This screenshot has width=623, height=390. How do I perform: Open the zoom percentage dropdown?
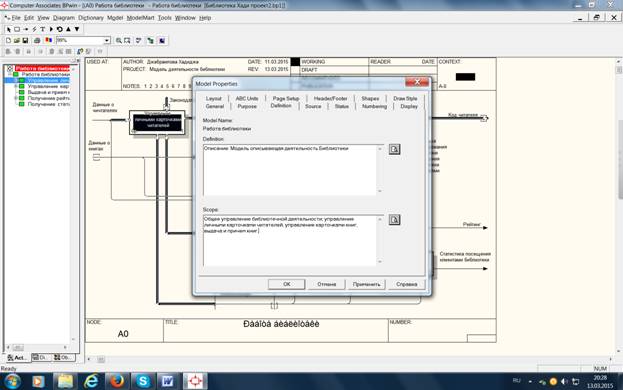pyautogui.click(x=107, y=41)
